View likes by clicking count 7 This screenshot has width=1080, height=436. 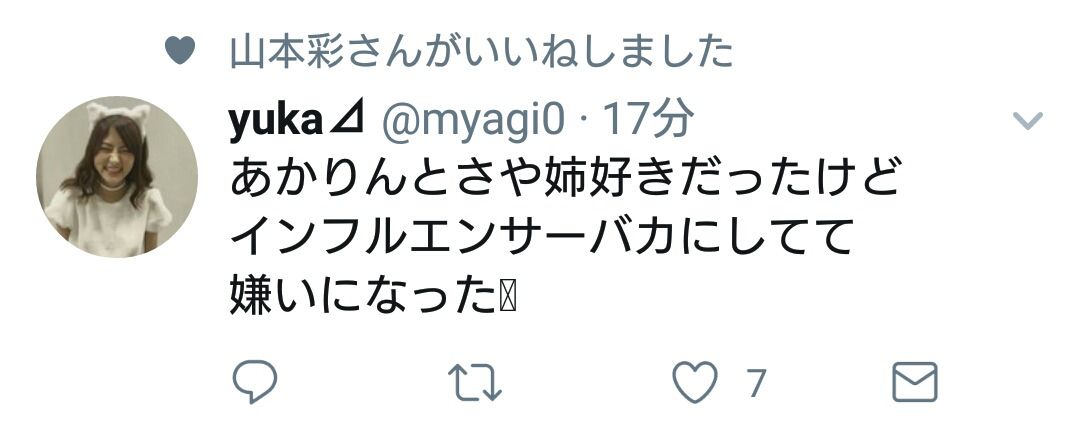(757, 383)
